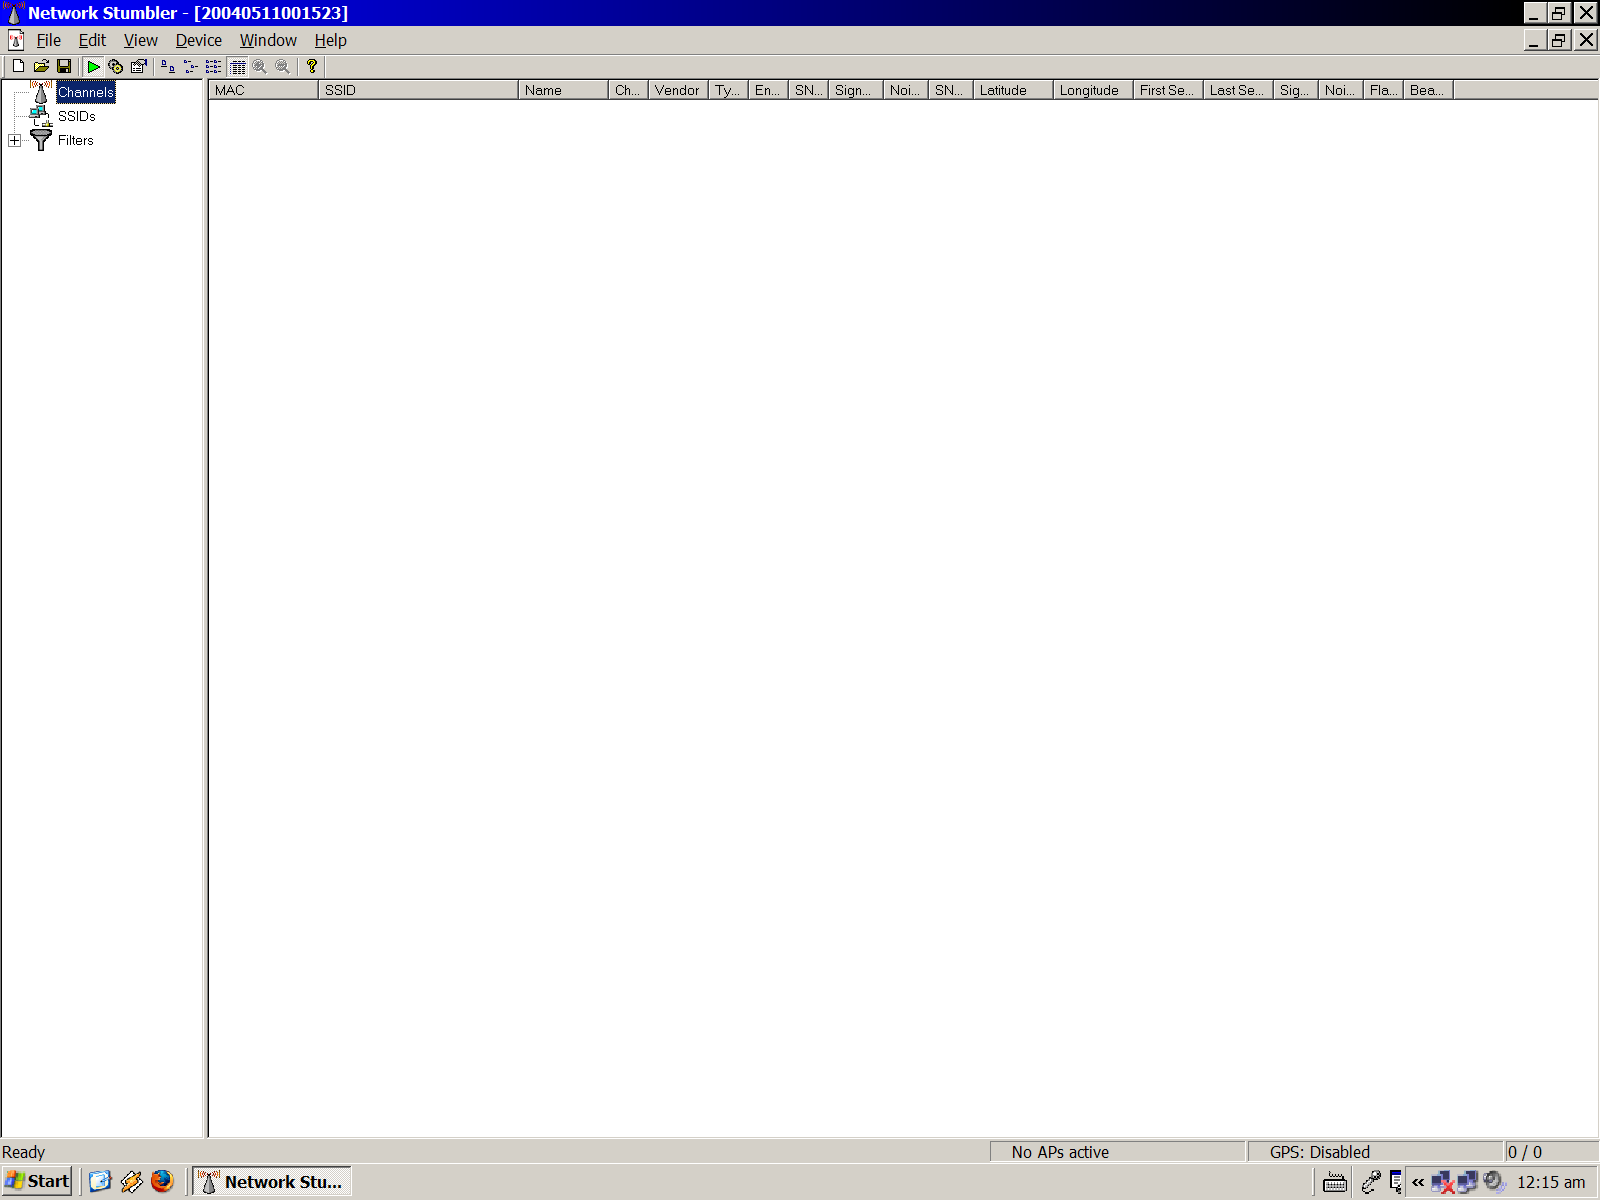The image size is (1600, 1200).
Task: Sort by the Latitude column header
Action: pyautogui.click(x=1014, y=90)
